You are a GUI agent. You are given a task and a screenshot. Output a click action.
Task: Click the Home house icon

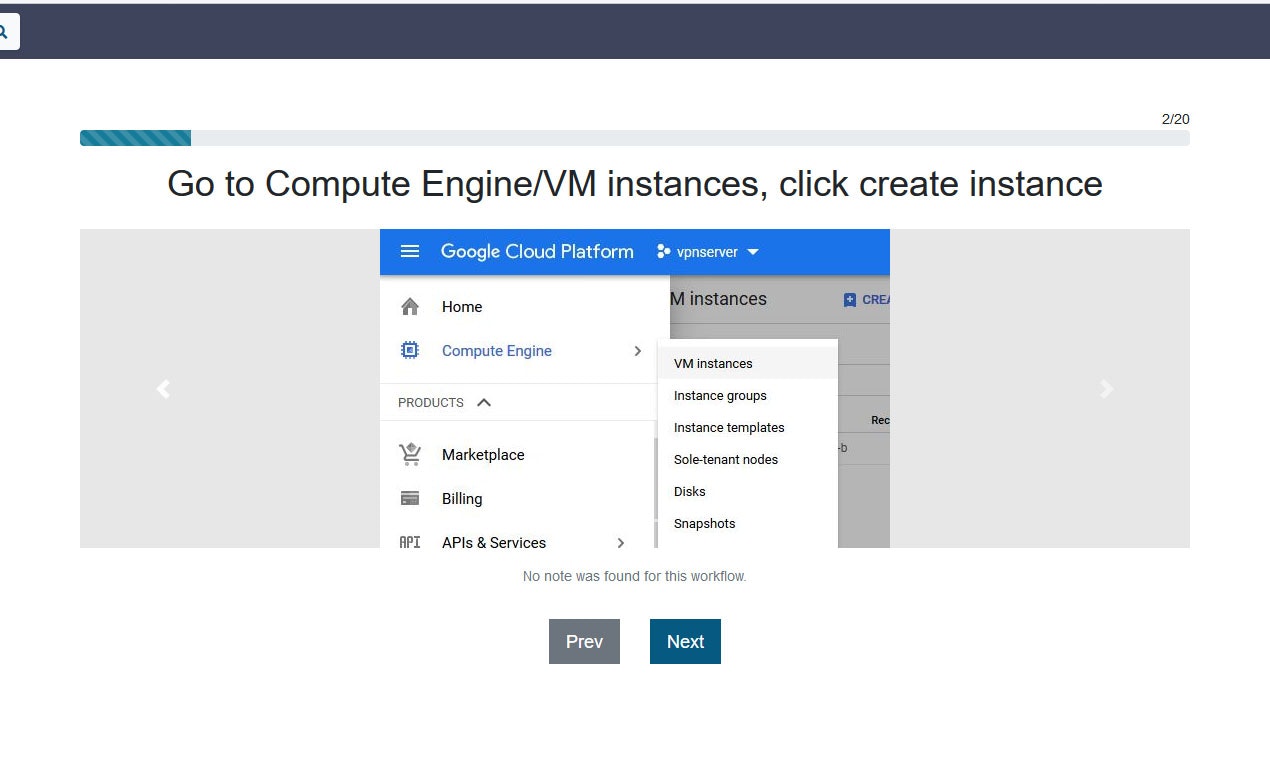(x=410, y=307)
